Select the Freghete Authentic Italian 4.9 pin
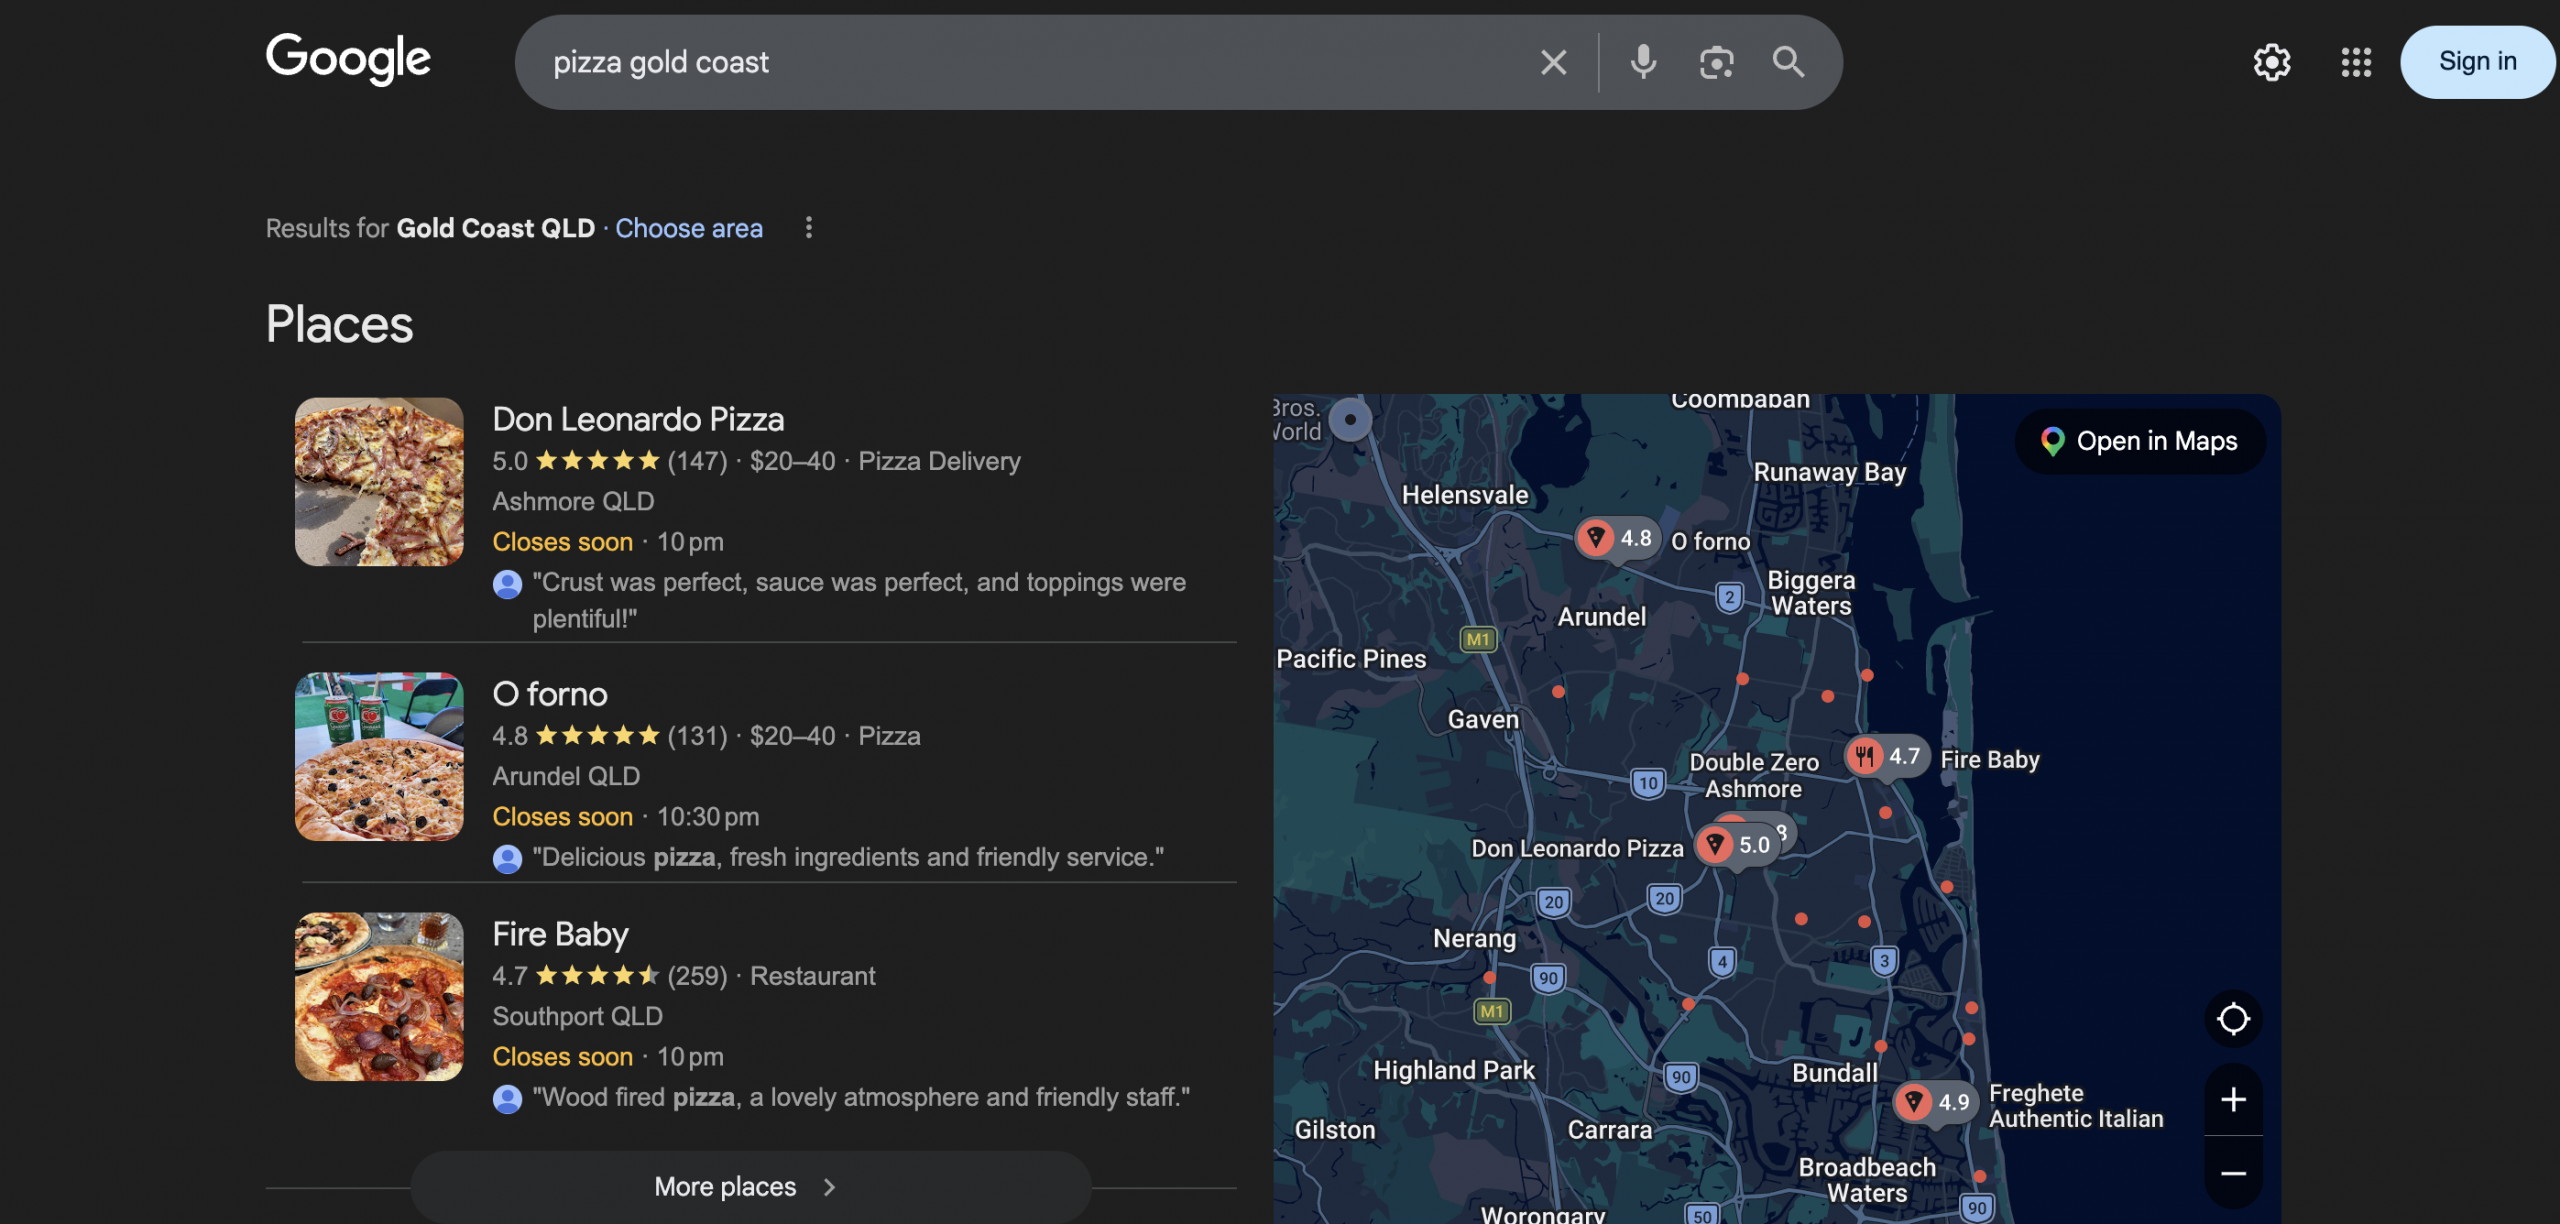The height and width of the screenshot is (1224, 2560). [1935, 1102]
